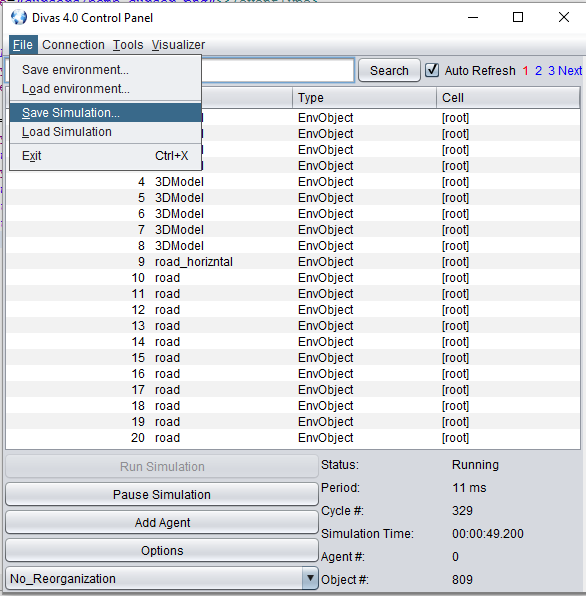Open the Visualizer menu
587x597 pixels.
(178, 45)
